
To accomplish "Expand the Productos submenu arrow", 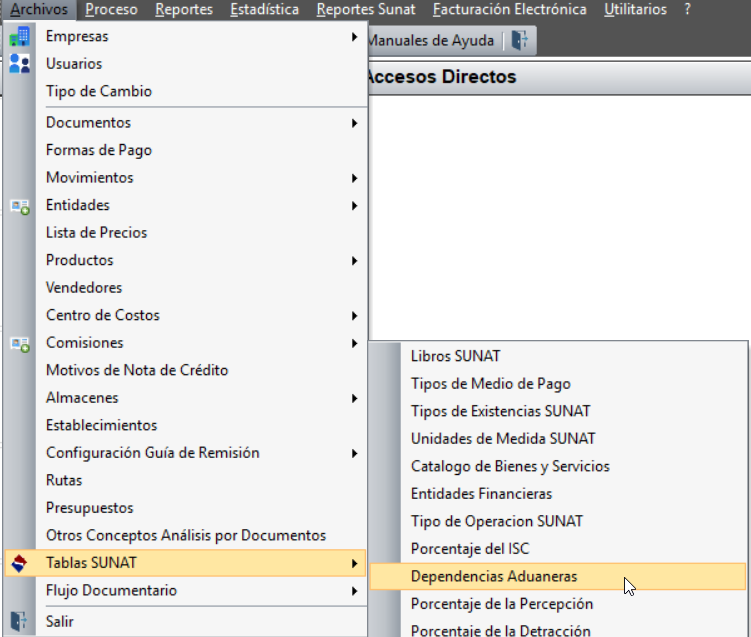I will point(354,261).
